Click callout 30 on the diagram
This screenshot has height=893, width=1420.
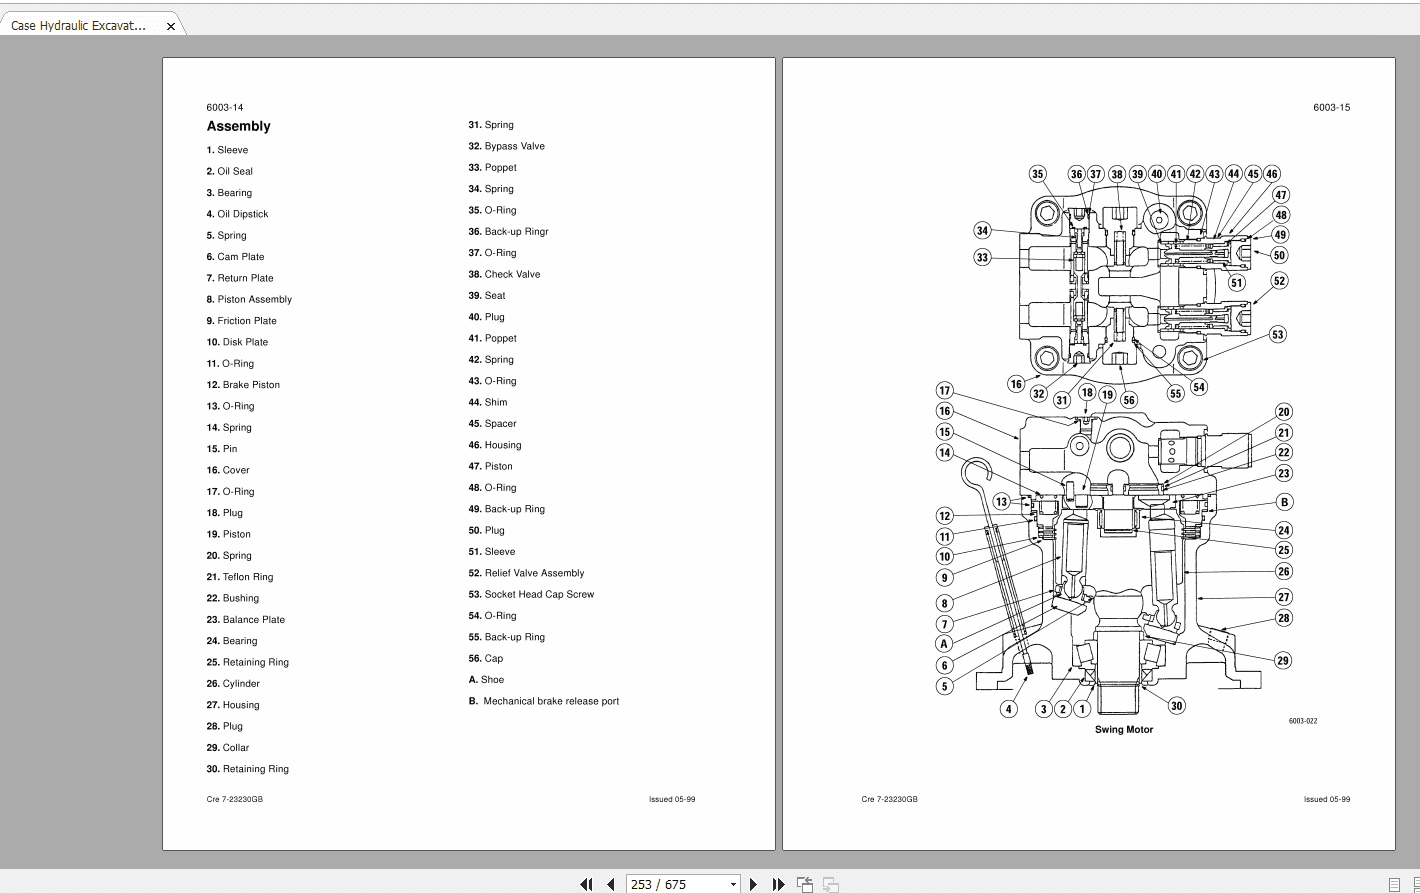pos(1176,705)
